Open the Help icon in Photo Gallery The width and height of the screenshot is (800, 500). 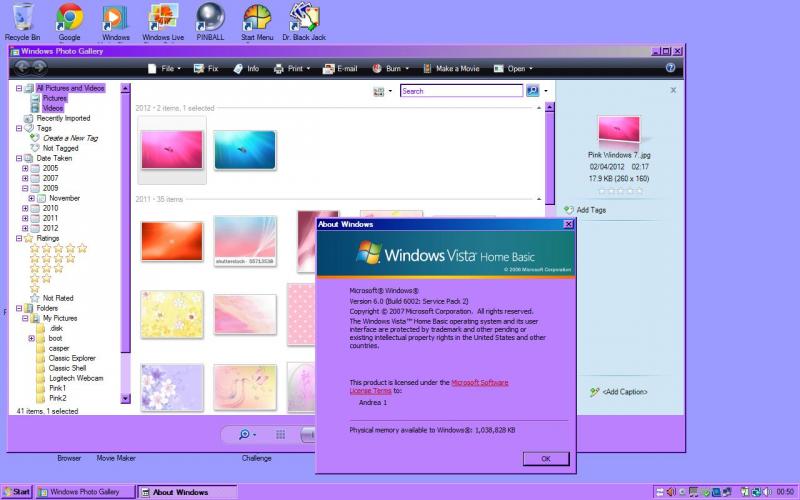coord(670,68)
